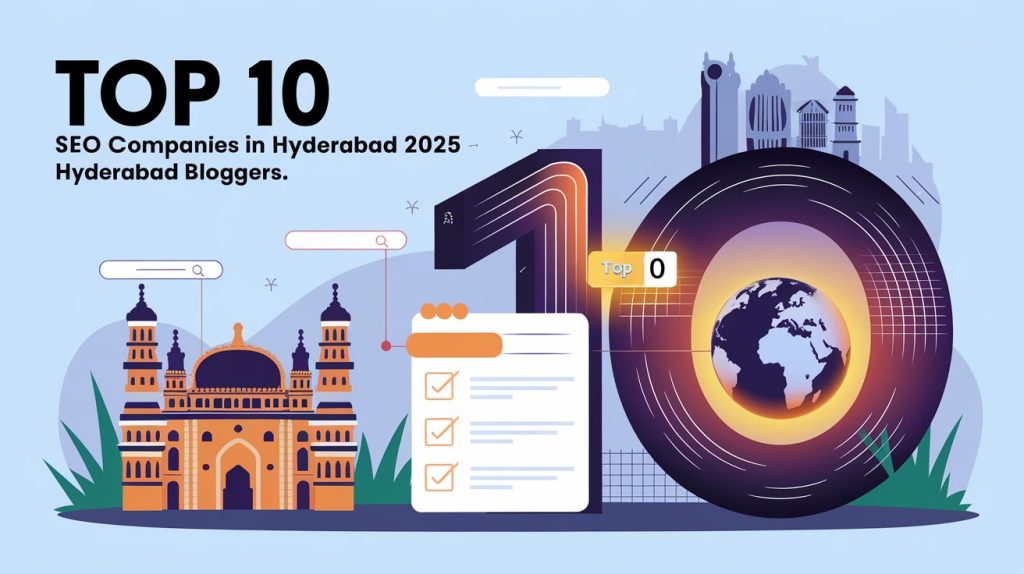The height and width of the screenshot is (574, 1024).
Task: Click the yellow "Top" badge
Action: (616, 268)
